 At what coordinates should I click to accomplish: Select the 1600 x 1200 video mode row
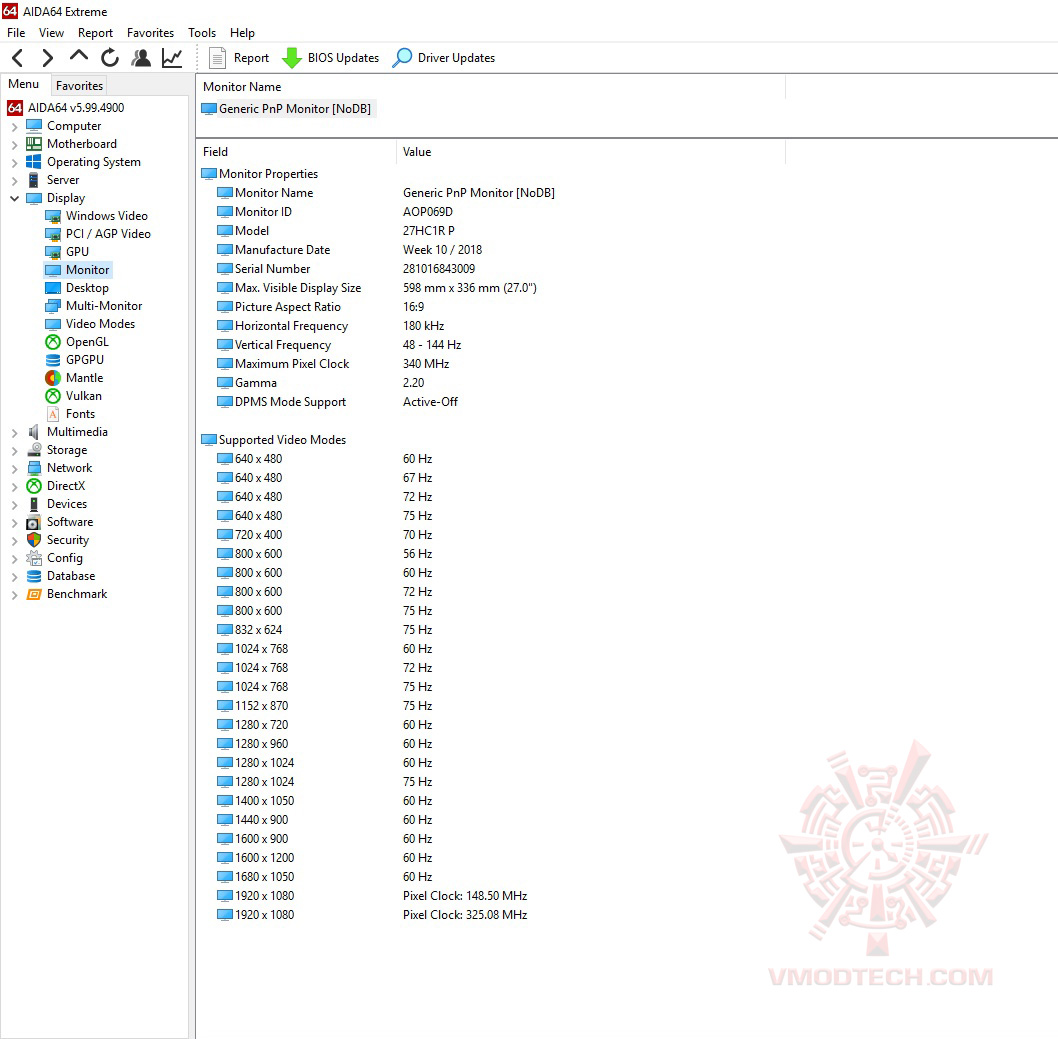[x=493, y=858]
